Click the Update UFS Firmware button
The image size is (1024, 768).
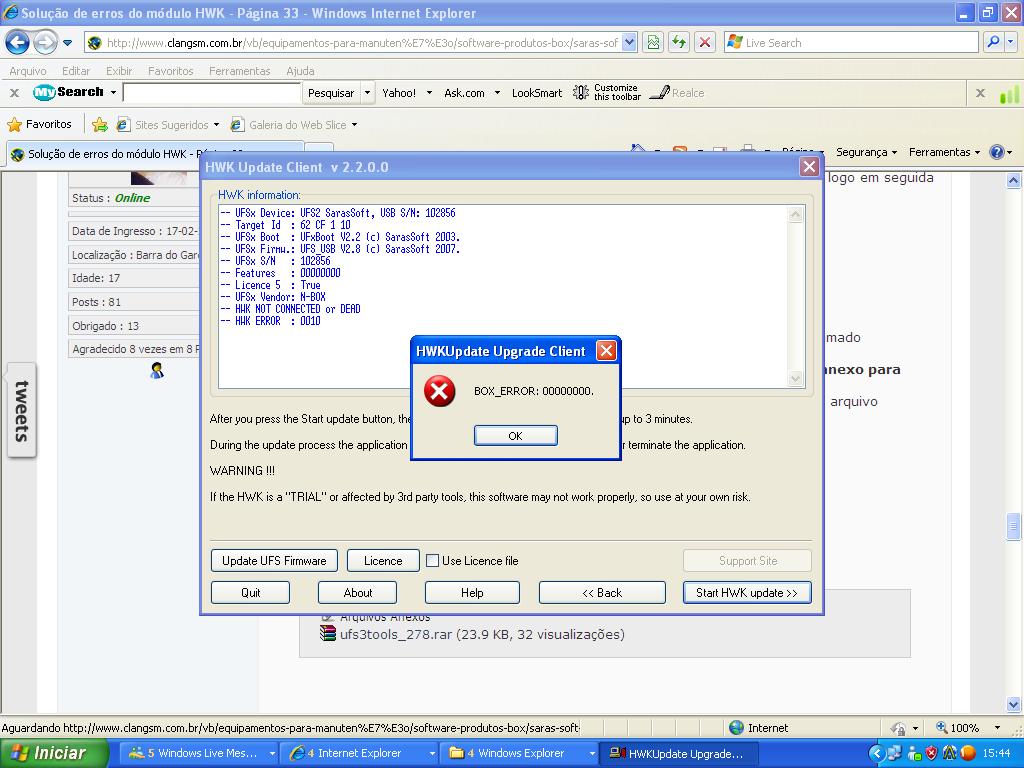[x=274, y=560]
